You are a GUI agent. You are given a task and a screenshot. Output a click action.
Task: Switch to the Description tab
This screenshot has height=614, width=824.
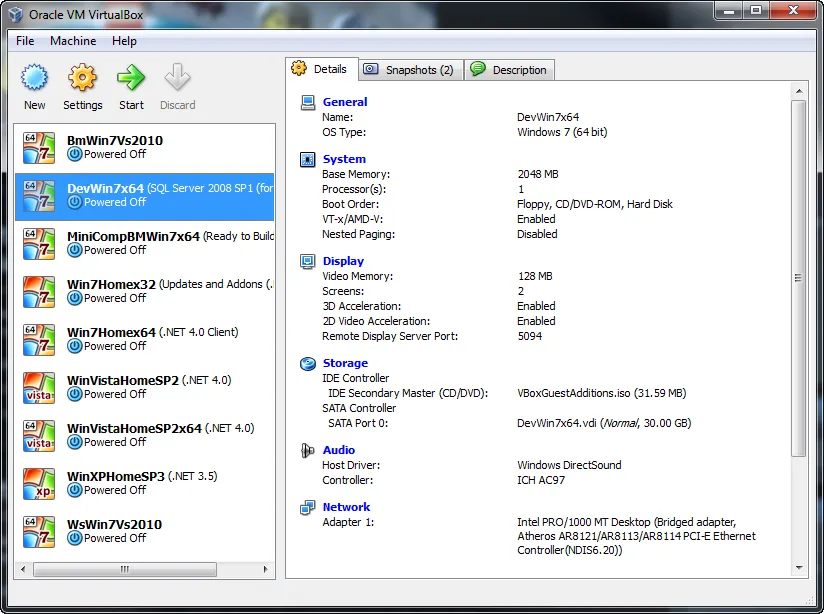(x=509, y=70)
